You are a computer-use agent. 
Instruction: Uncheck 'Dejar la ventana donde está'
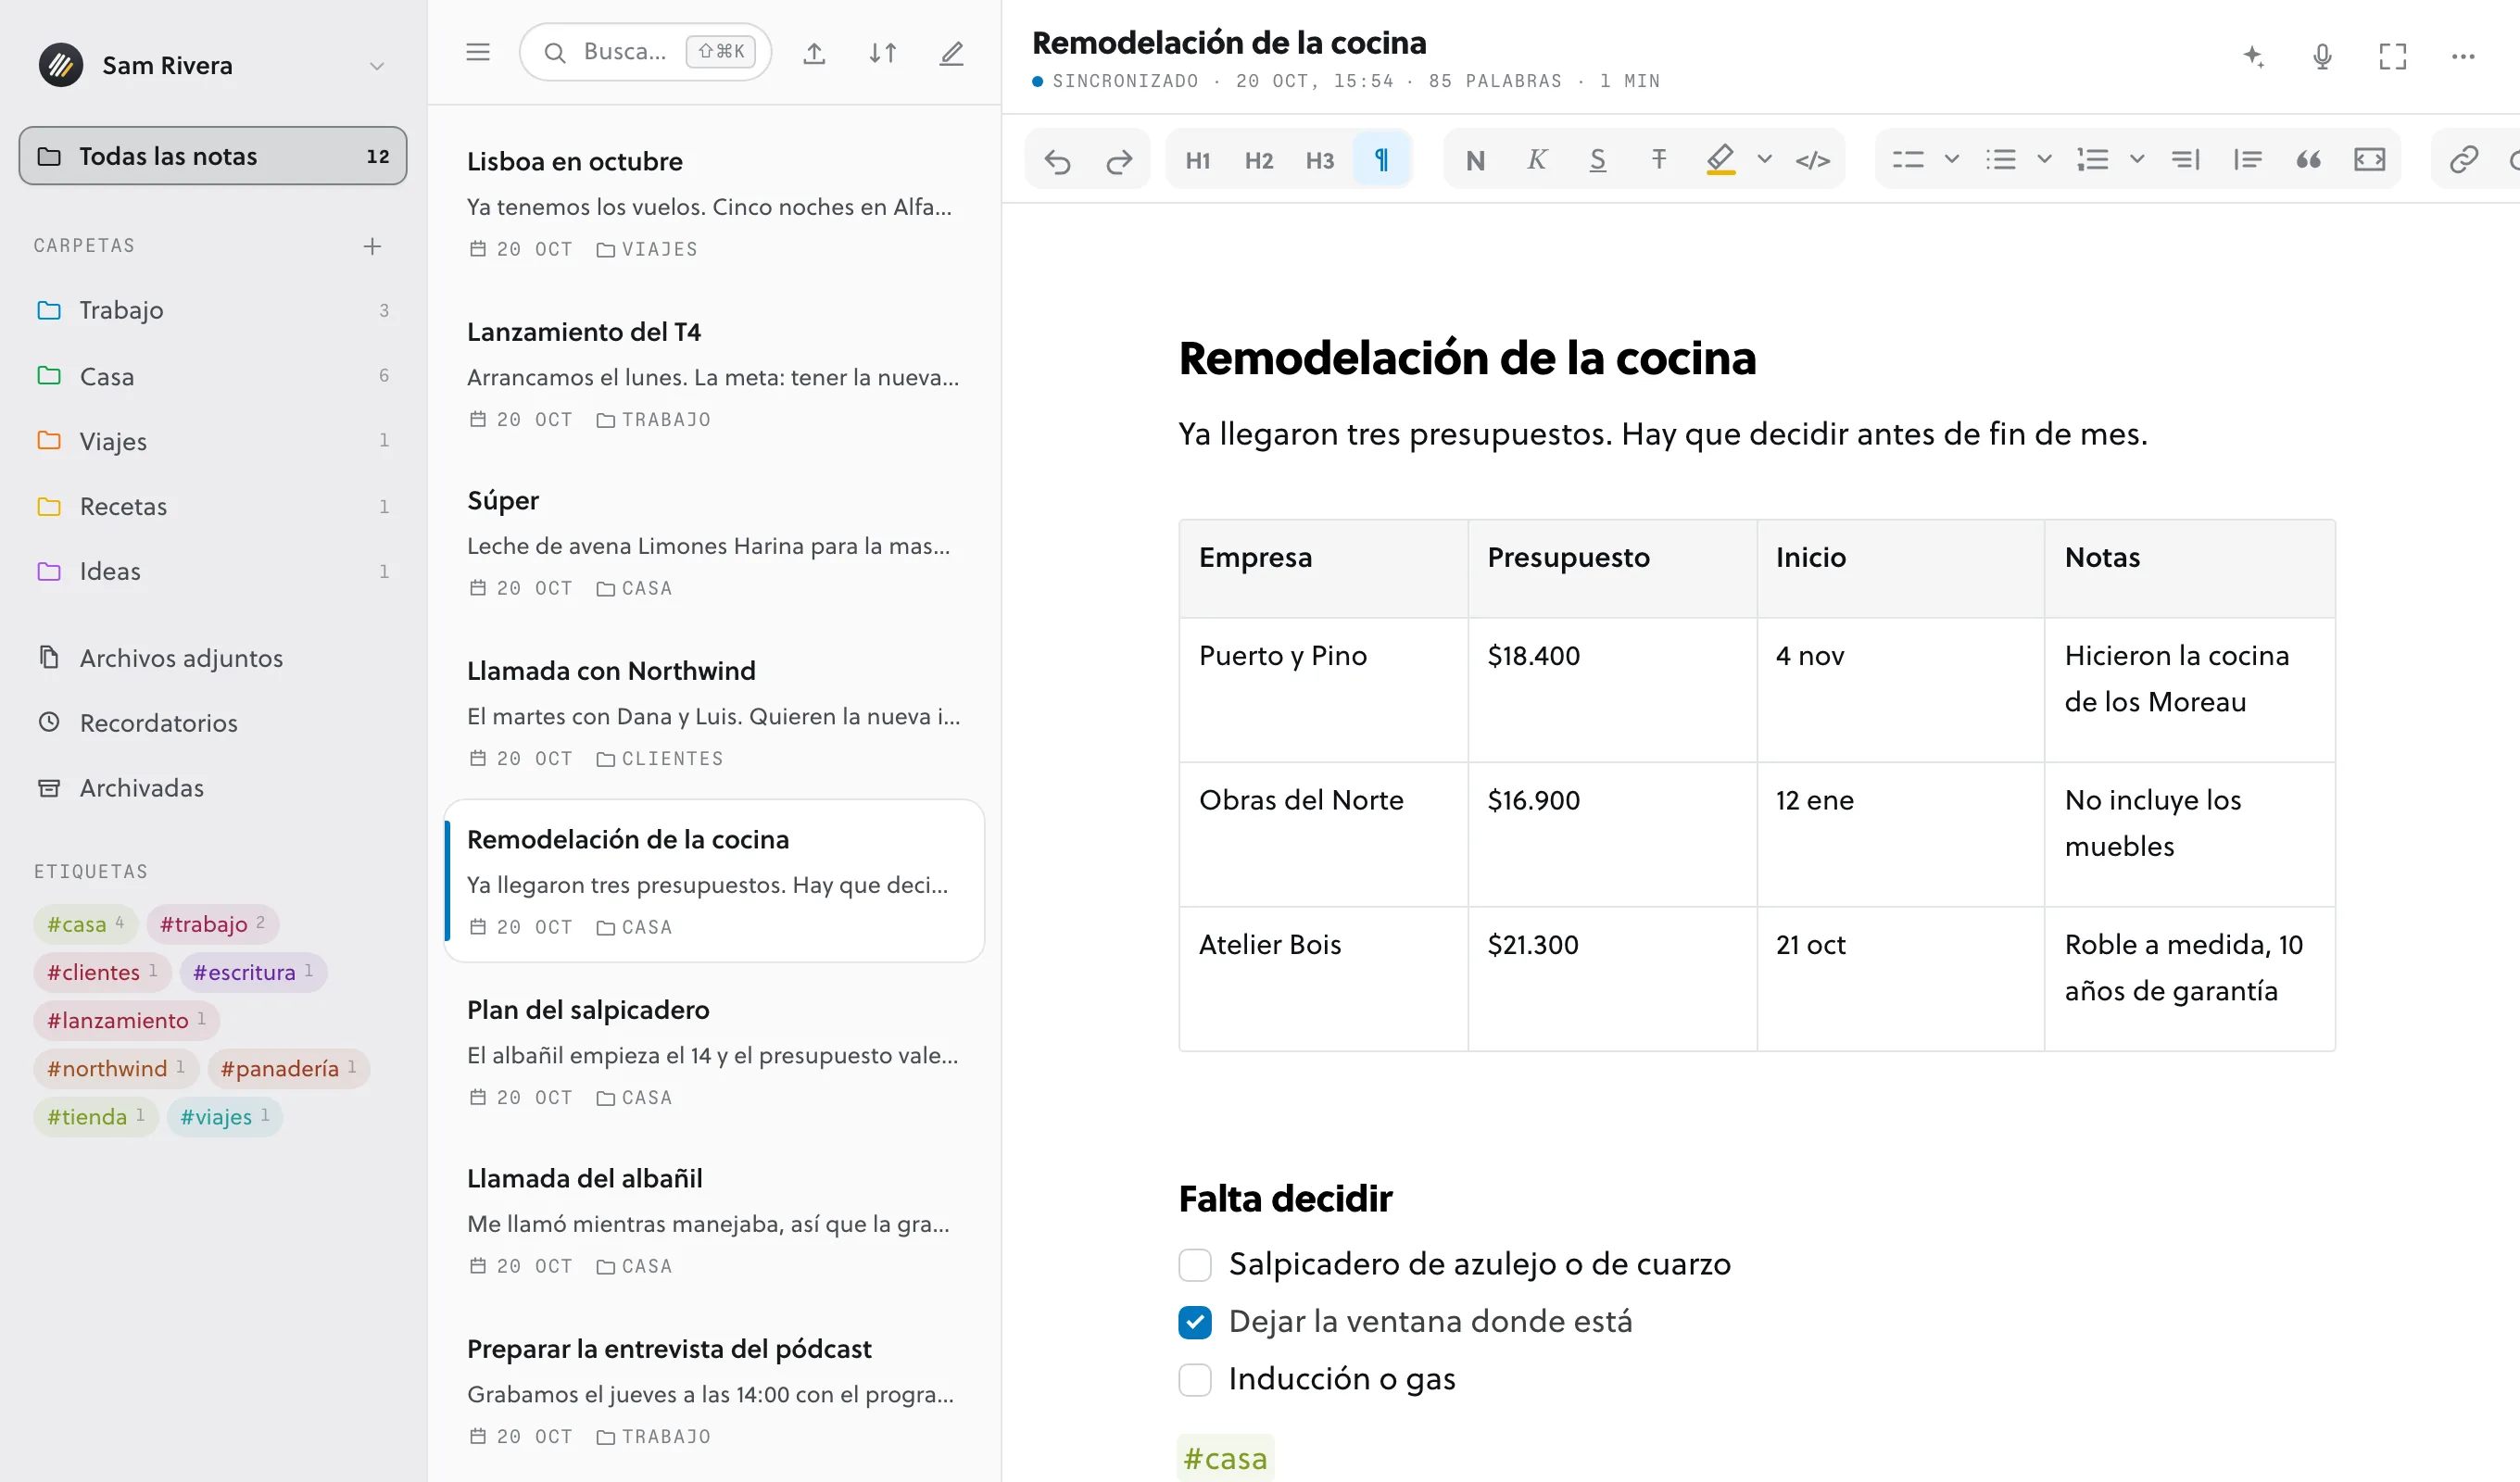click(x=1195, y=1322)
